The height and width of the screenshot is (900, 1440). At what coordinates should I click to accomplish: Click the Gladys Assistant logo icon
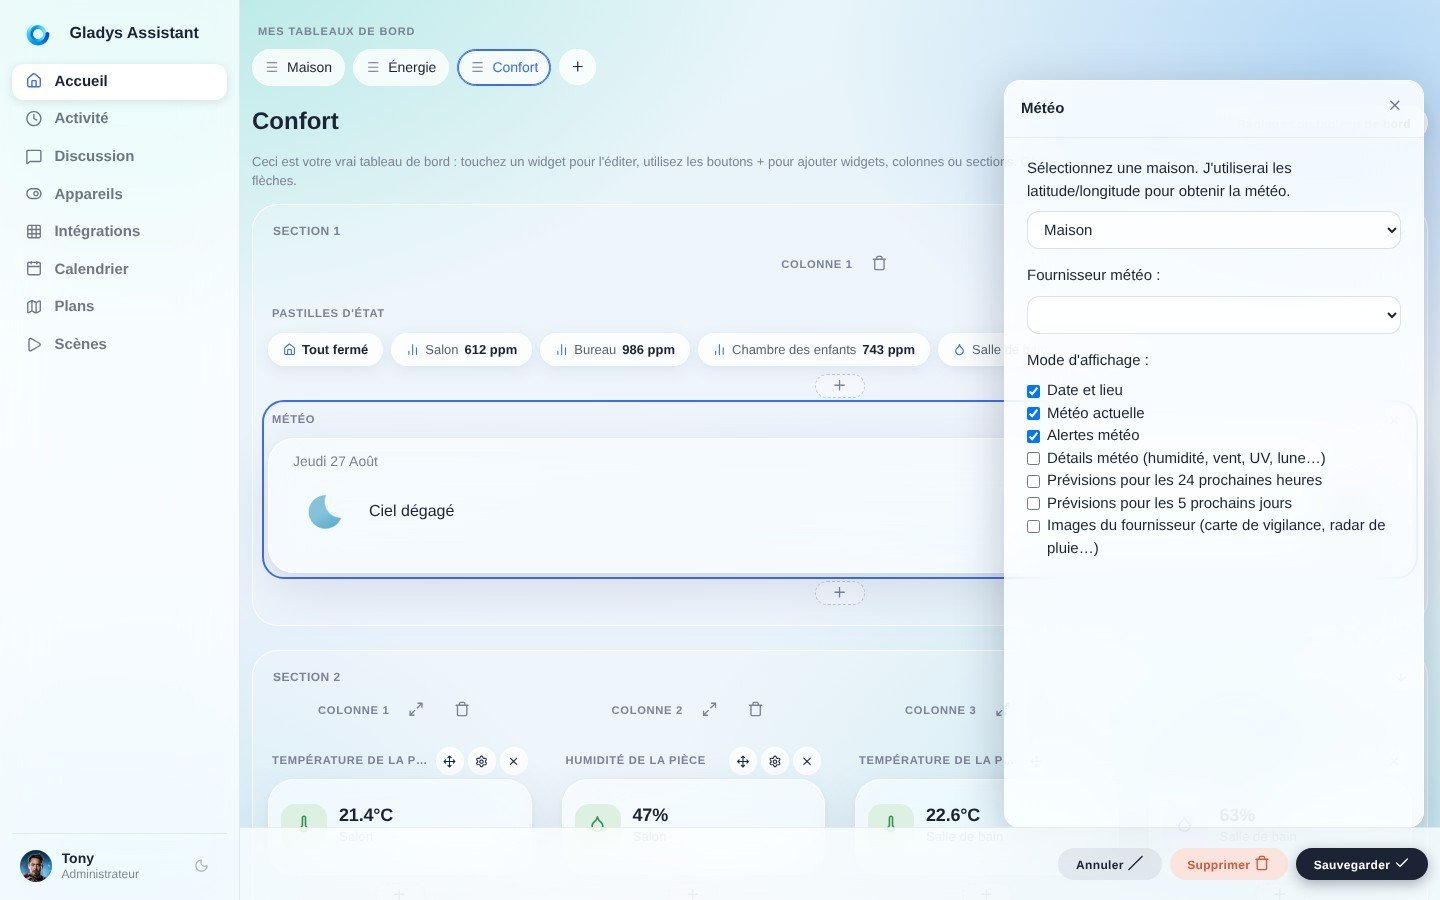[38, 34]
